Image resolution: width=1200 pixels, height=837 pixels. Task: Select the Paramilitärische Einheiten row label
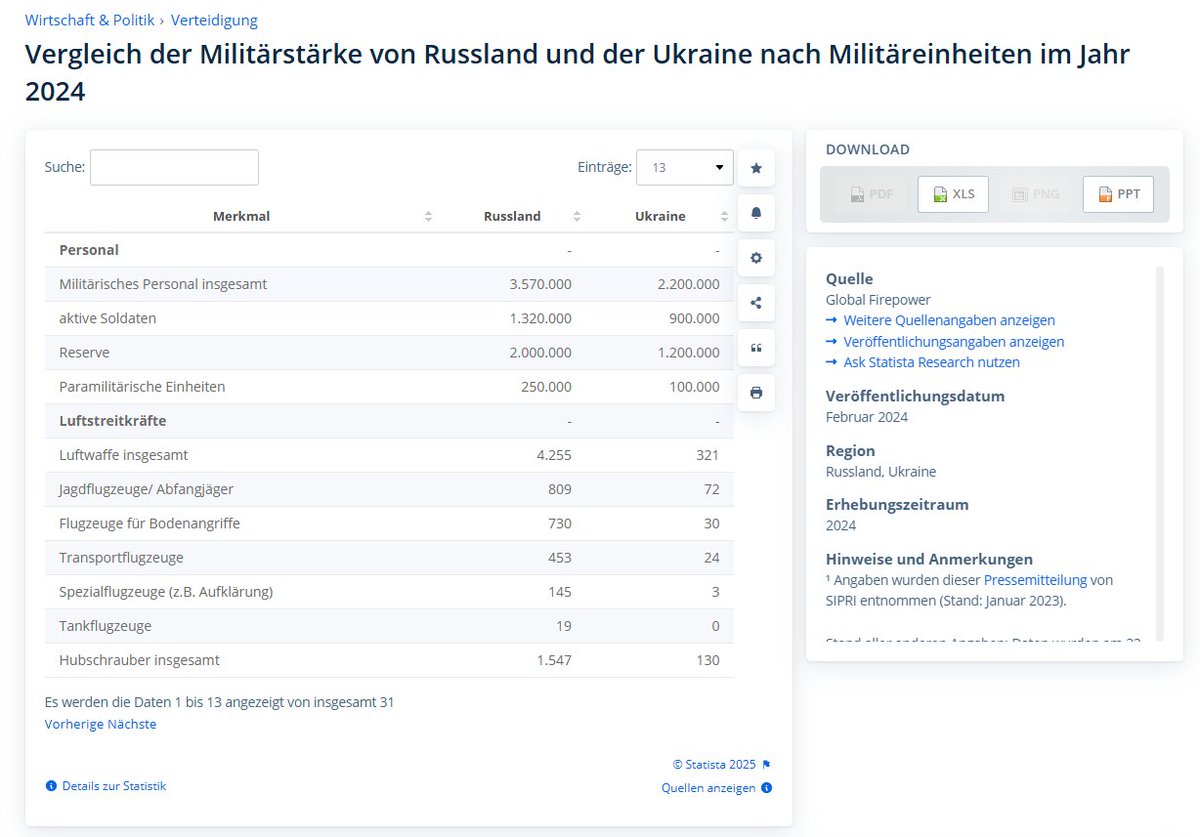pyautogui.click(x=142, y=386)
